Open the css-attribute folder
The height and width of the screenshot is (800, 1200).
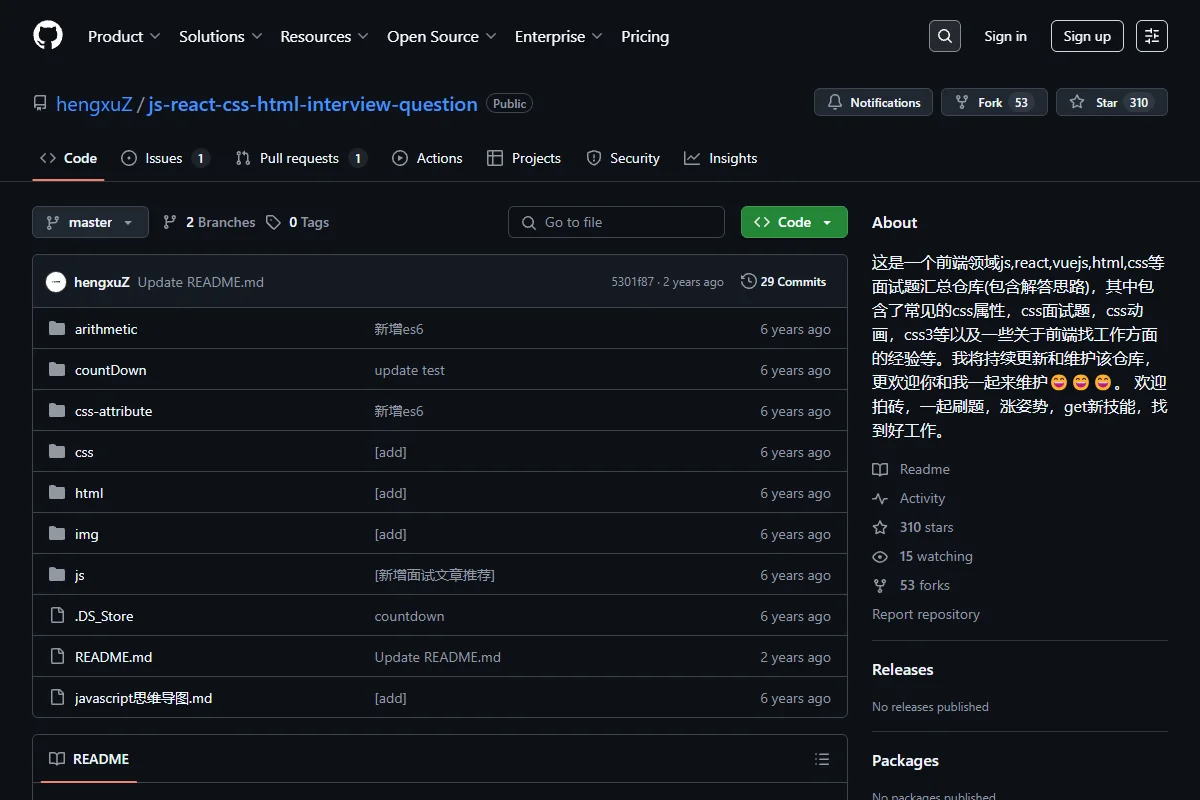tap(114, 411)
